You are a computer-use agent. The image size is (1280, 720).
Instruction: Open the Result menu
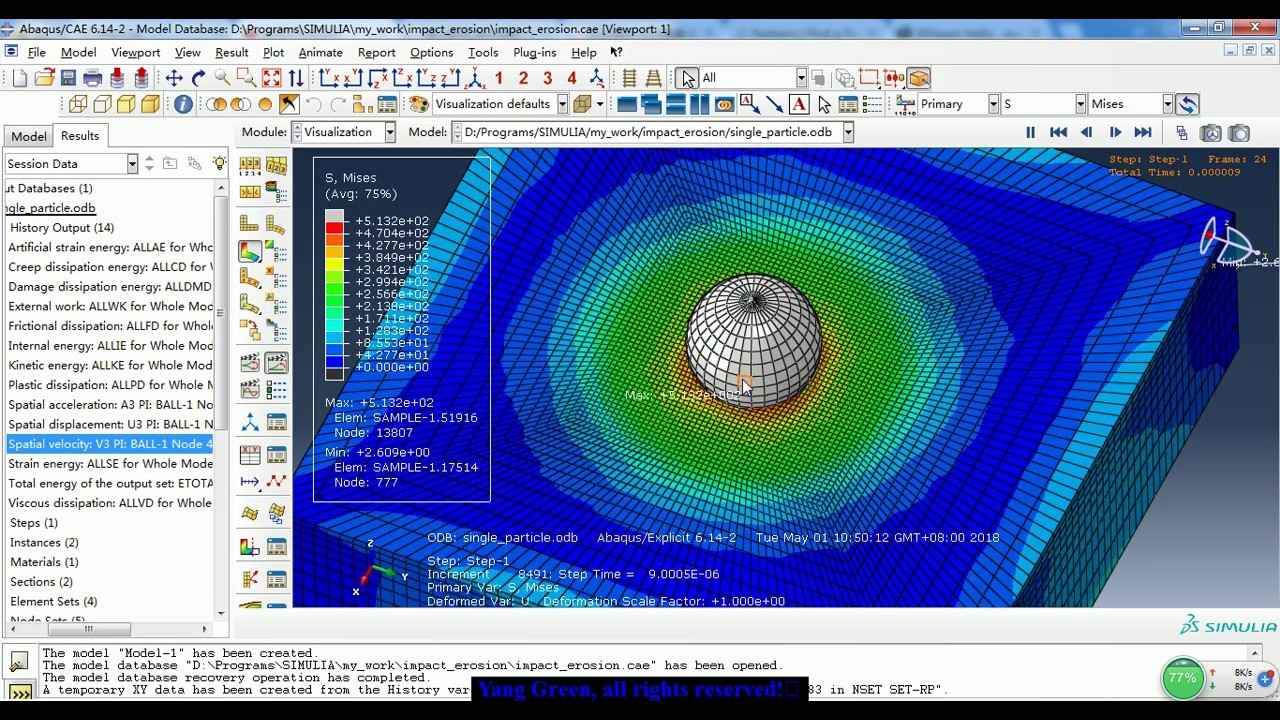(x=231, y=52)
